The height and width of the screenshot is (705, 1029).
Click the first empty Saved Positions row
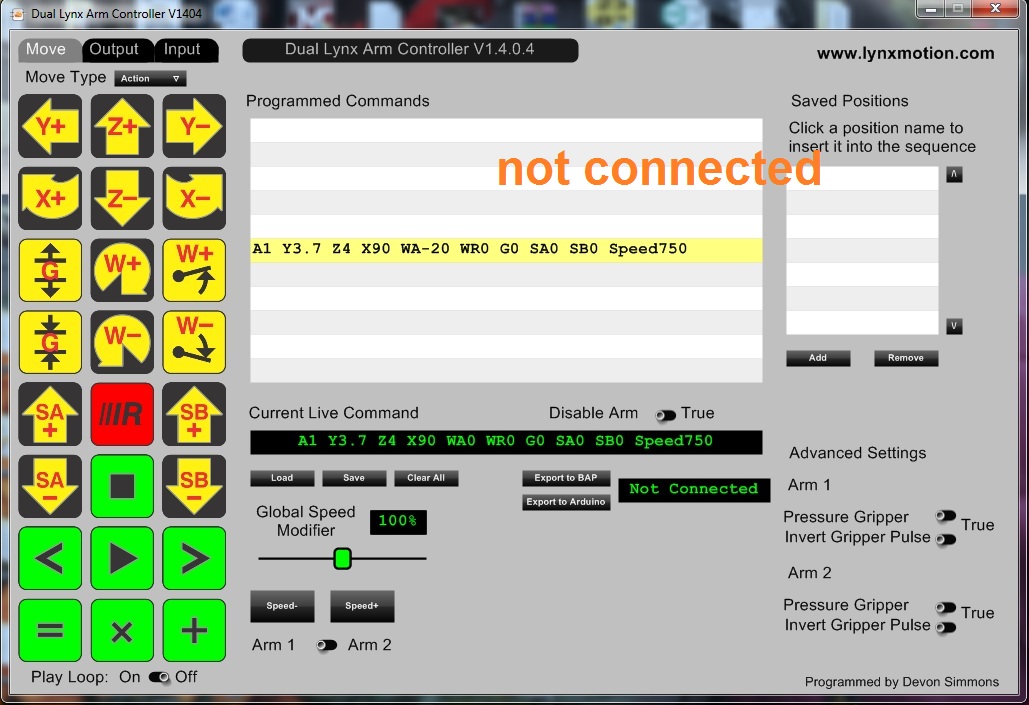point(862,179)
